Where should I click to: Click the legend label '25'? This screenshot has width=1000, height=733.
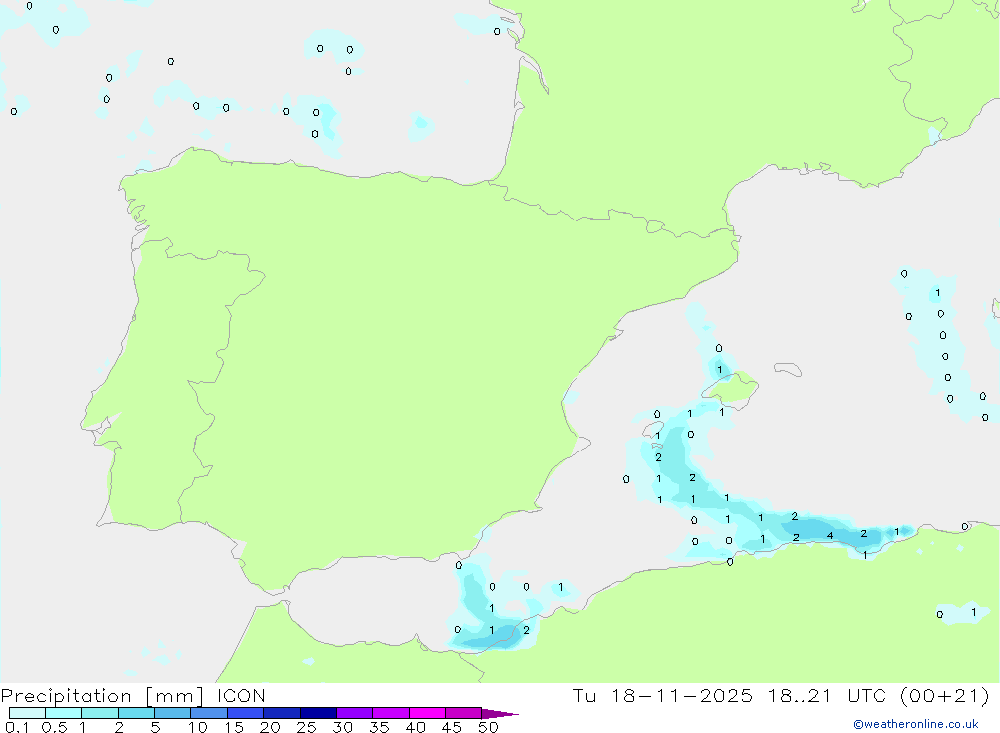pyautogui.click(x=306, y=727)
